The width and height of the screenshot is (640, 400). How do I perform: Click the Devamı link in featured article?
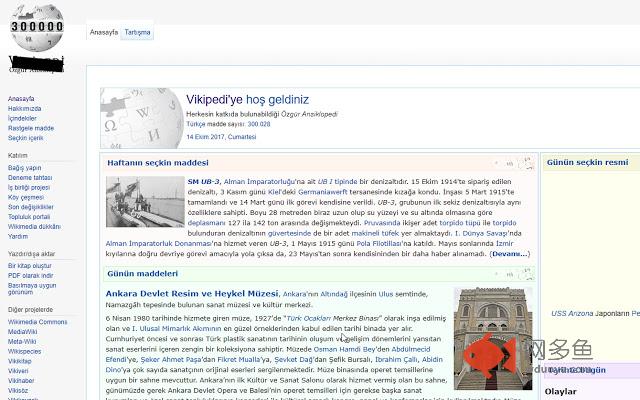click(509, 254)
